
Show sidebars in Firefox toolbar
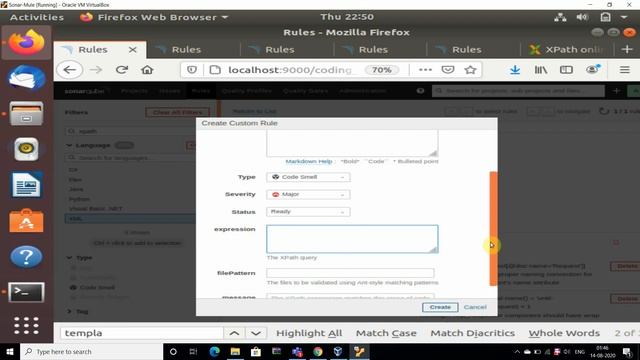pos(566,70)
